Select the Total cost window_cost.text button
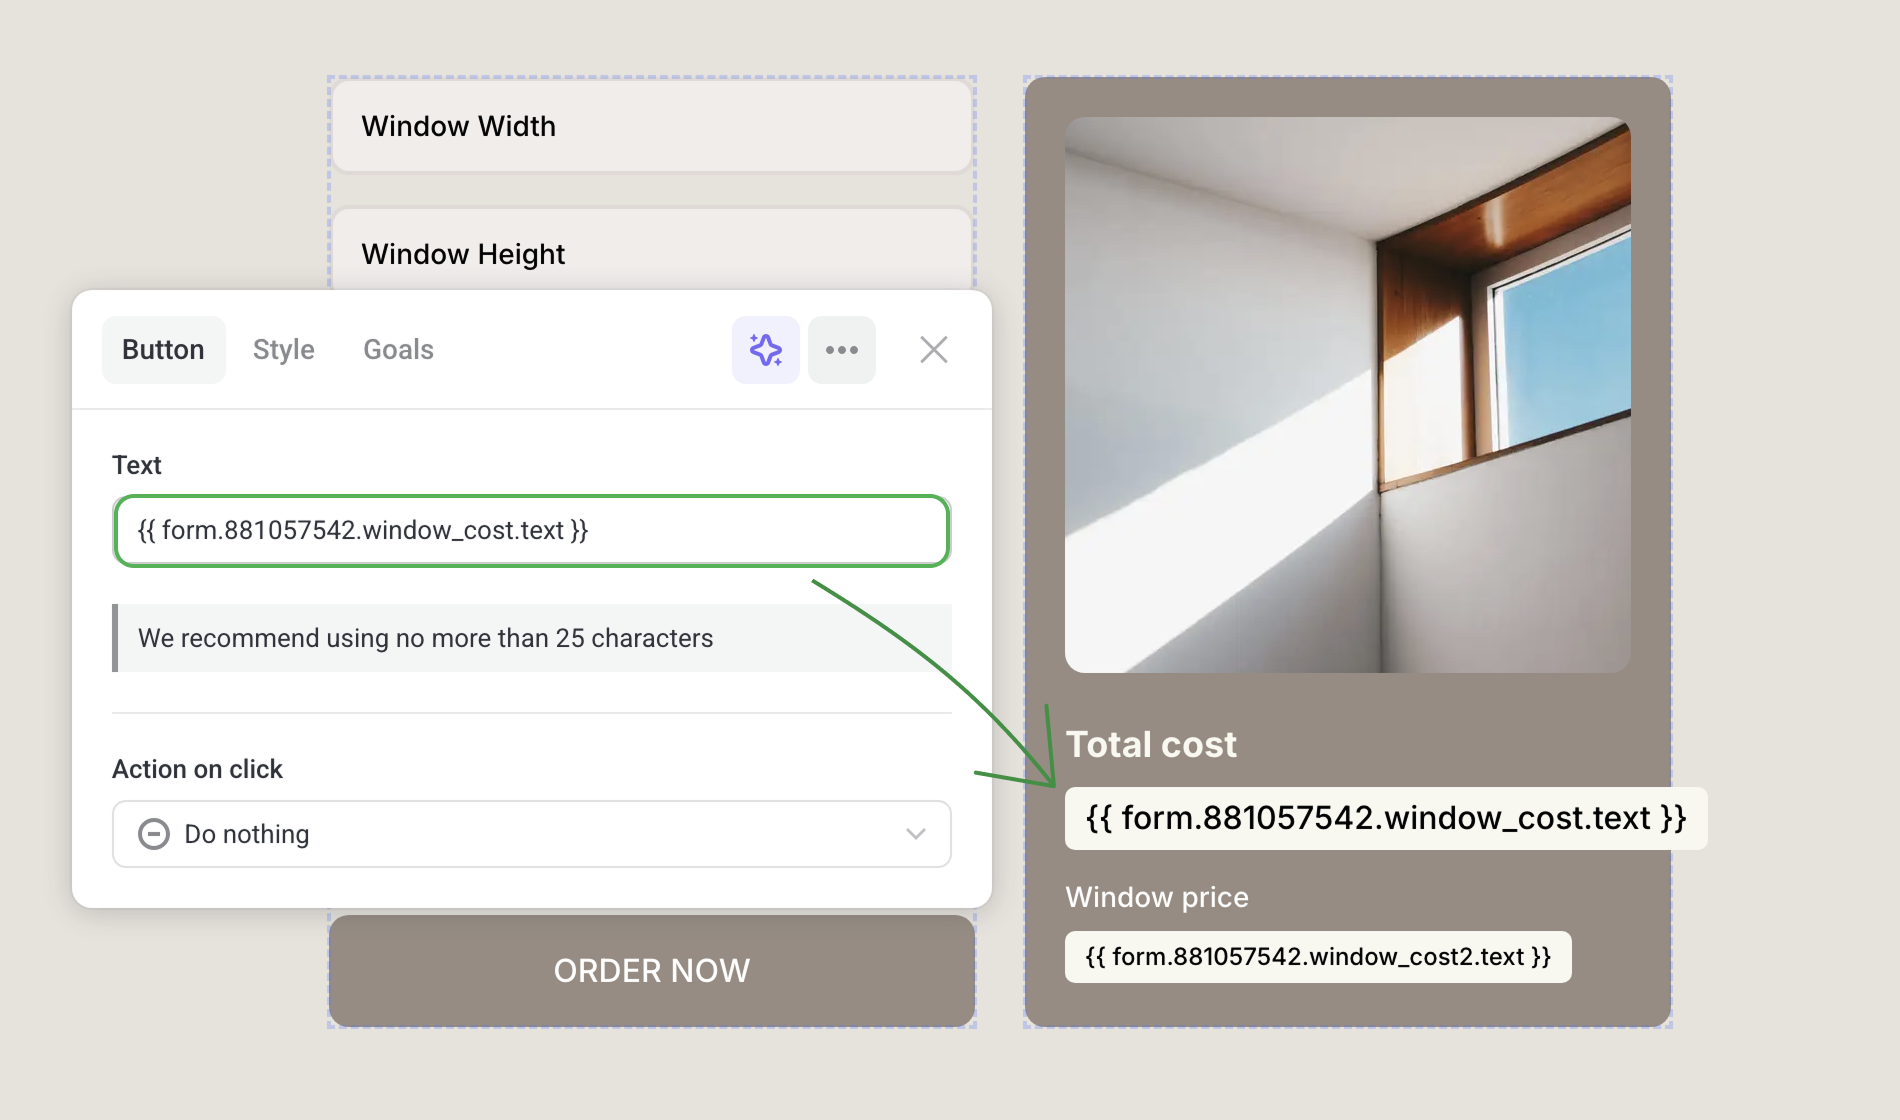Image resolution: width=1900 pixels, height=1120 pixels. 1385,819
